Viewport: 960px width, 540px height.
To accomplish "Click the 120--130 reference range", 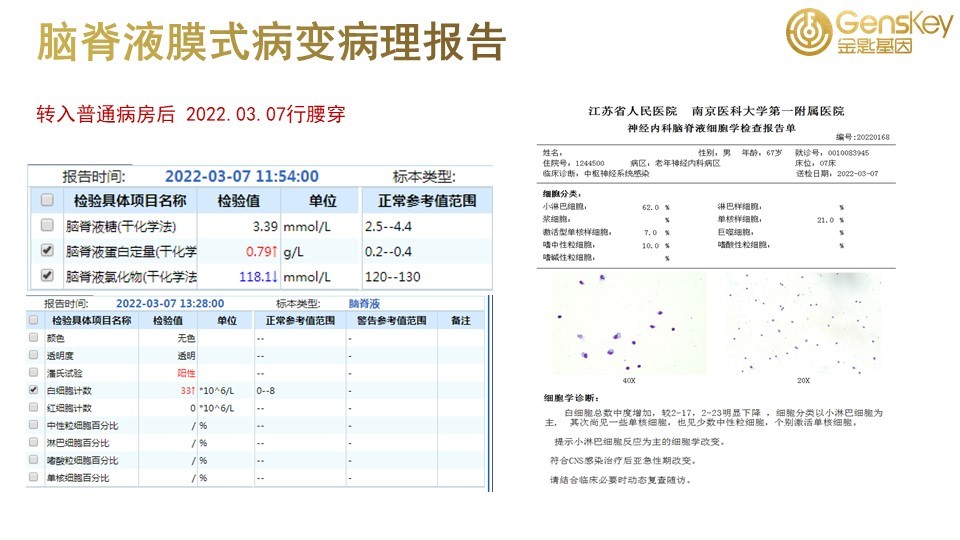I will [392, 277].
